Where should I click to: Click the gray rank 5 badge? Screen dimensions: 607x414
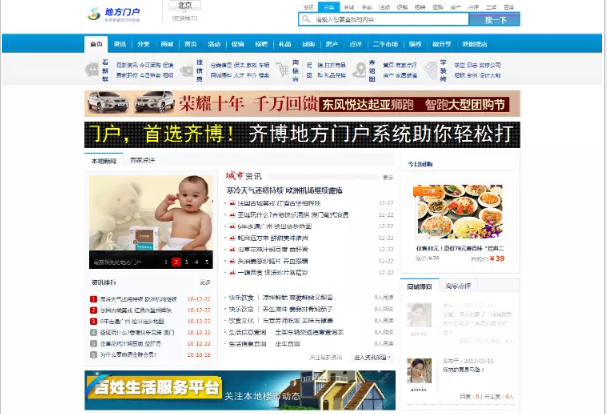pyautogui.click(x=93, y=344)
